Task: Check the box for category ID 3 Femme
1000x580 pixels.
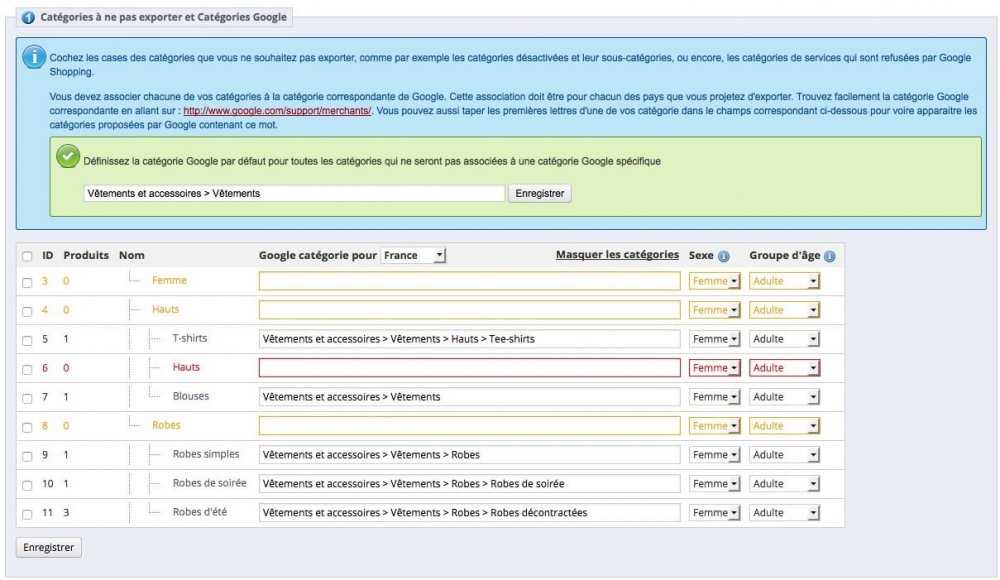Action: point(27,282)
